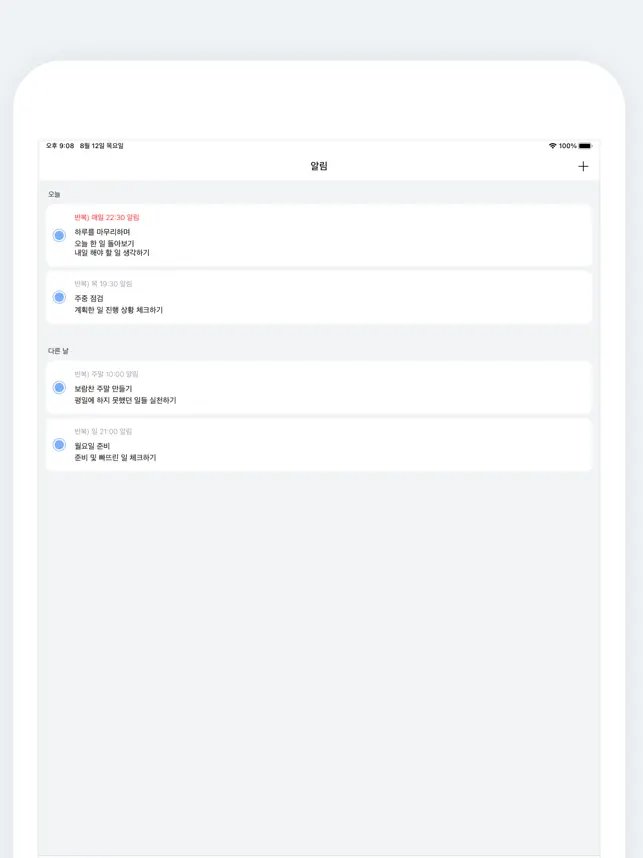Click the 목 19:30 알림 time label
The image size is (643, 858).
(103, 283)
